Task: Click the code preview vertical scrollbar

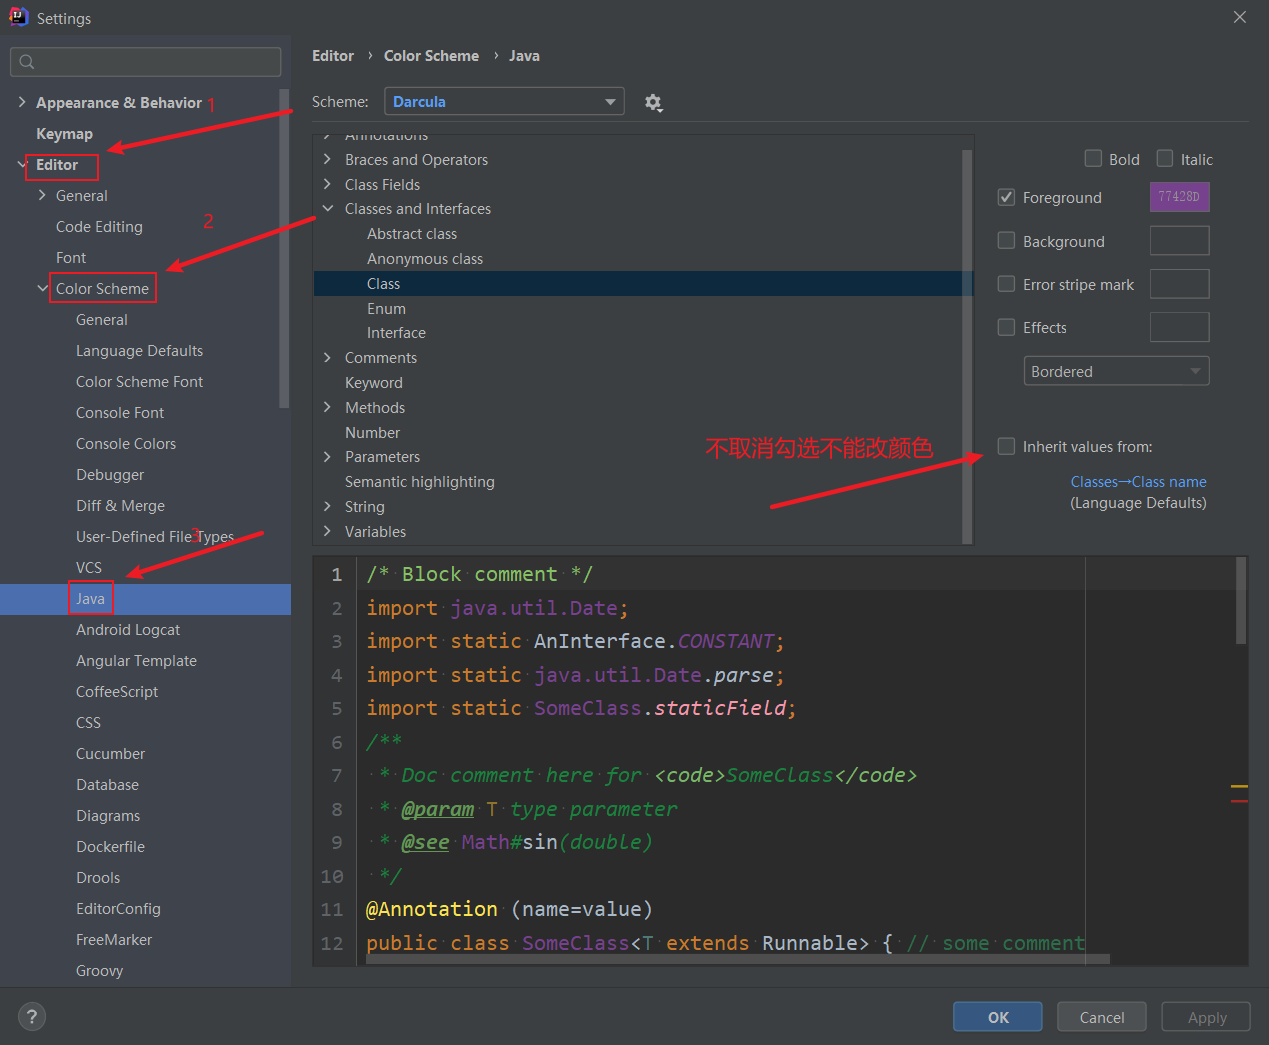Action: click(1241, 600)
